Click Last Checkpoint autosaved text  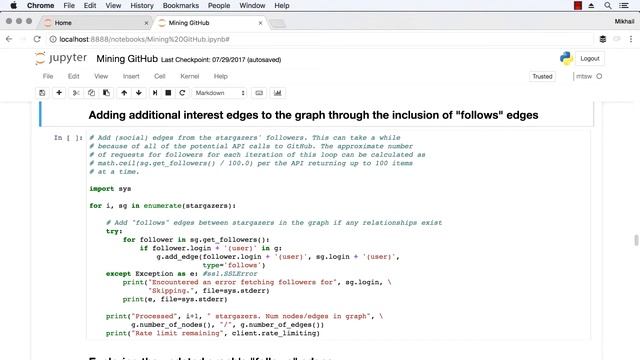pos(221,60)
